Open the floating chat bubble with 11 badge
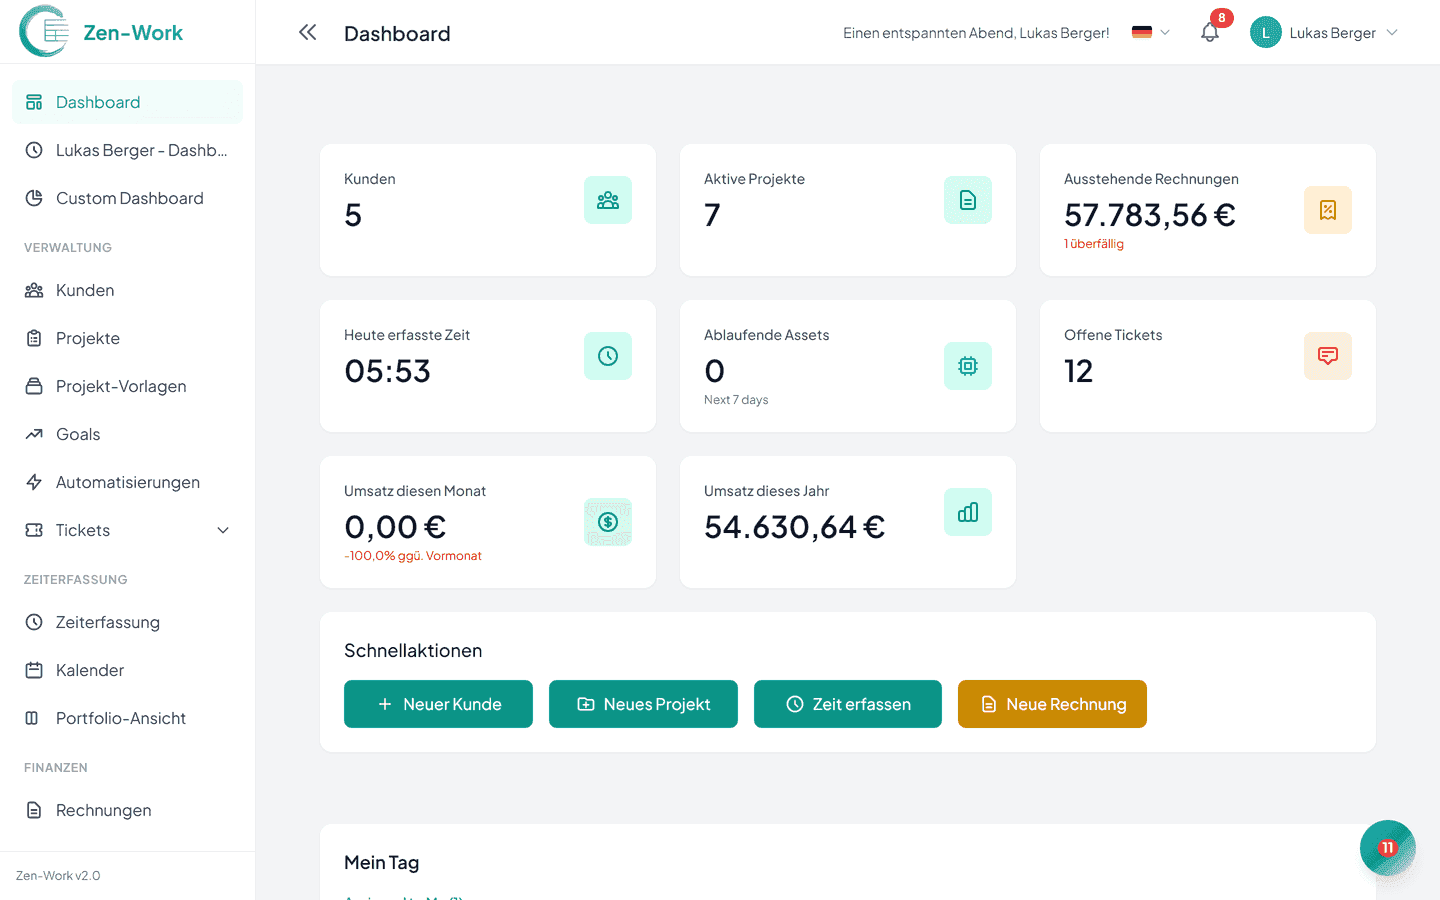The height and width of the screenshot is (900, 1440). pos(1388,848)
